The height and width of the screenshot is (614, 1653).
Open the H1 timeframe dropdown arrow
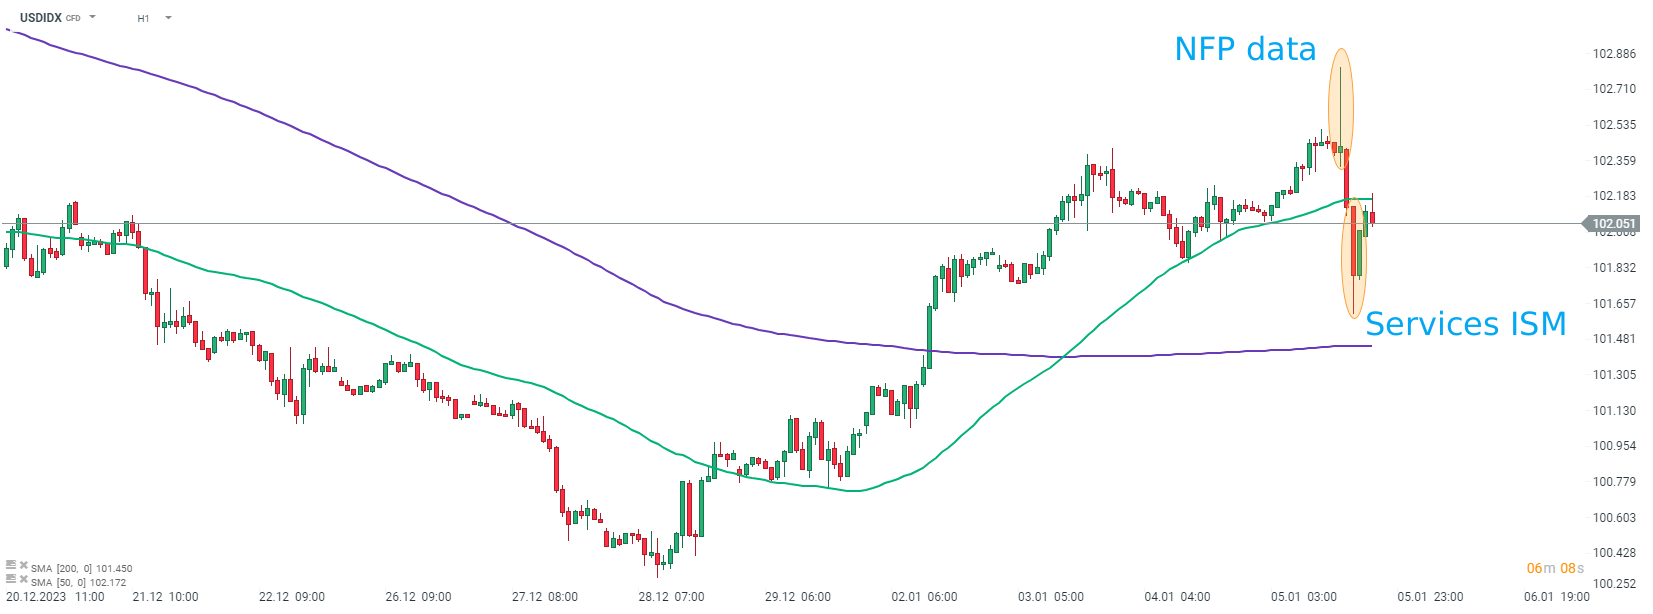(168, 18)
